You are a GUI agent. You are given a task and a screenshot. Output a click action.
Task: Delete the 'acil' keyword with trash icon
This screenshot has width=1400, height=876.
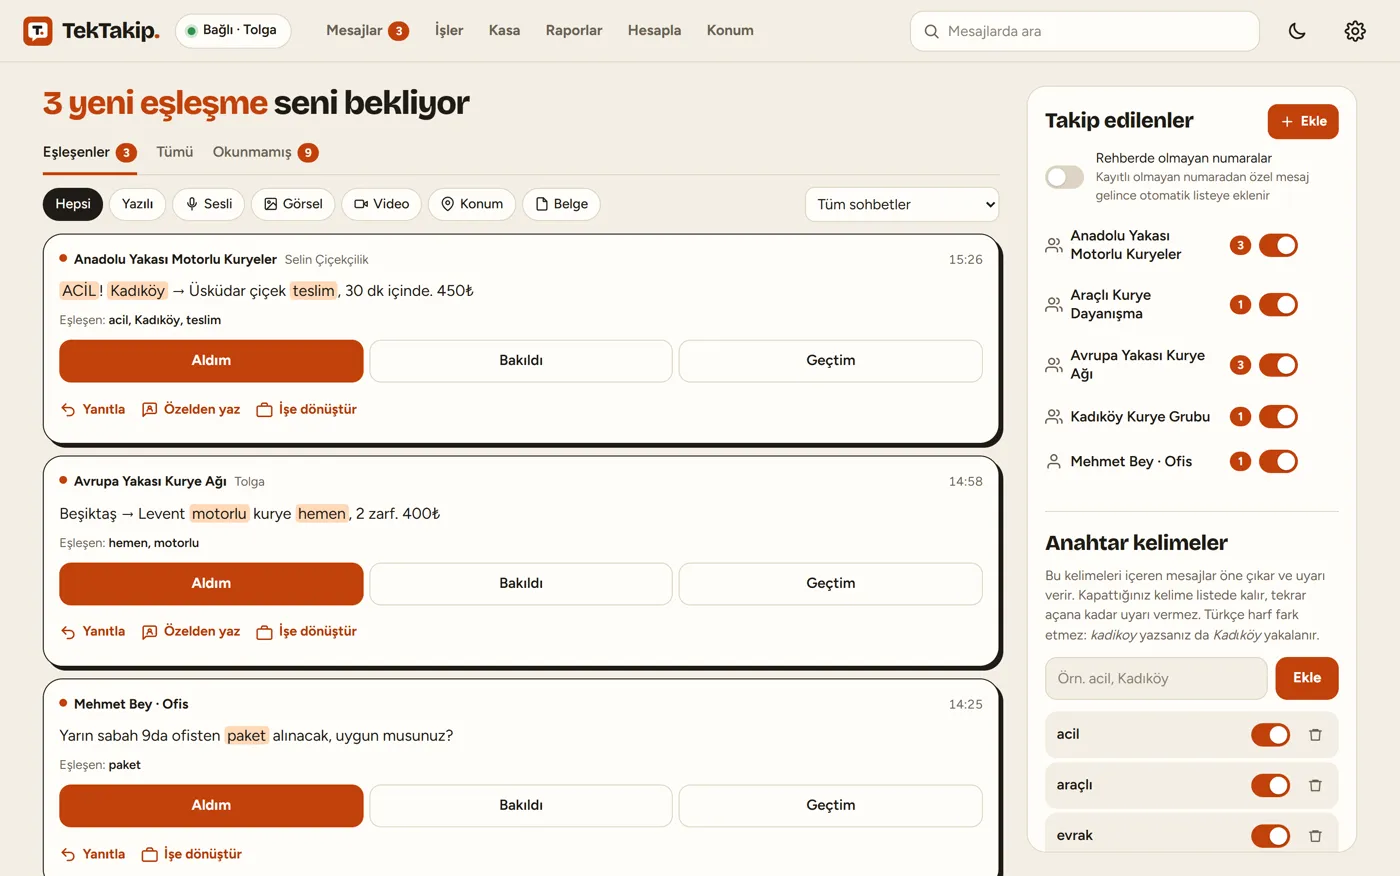point(1315,735)
